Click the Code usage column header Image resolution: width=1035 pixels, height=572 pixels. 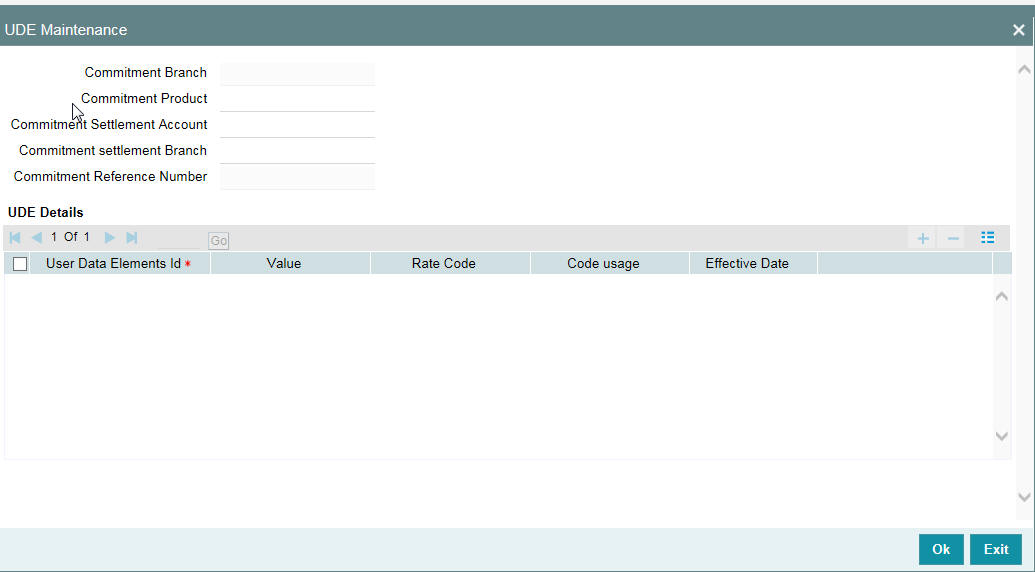[x=610, y=263]
